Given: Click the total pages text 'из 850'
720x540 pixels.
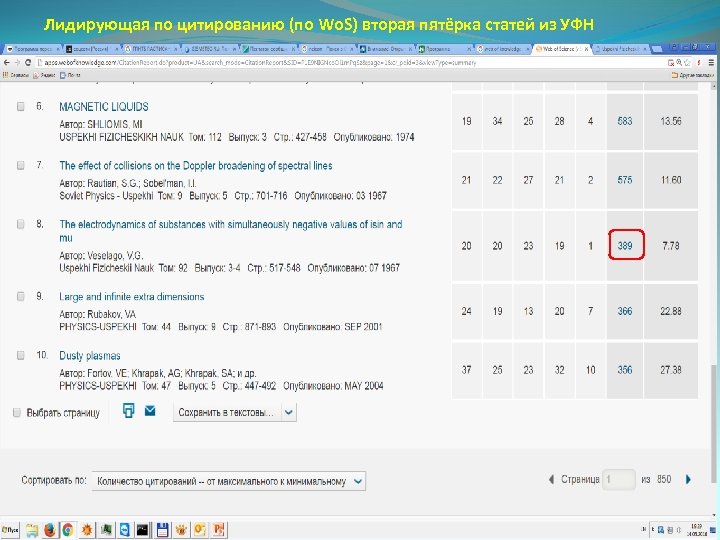Looking at the screenshot, I should point(656,479).
